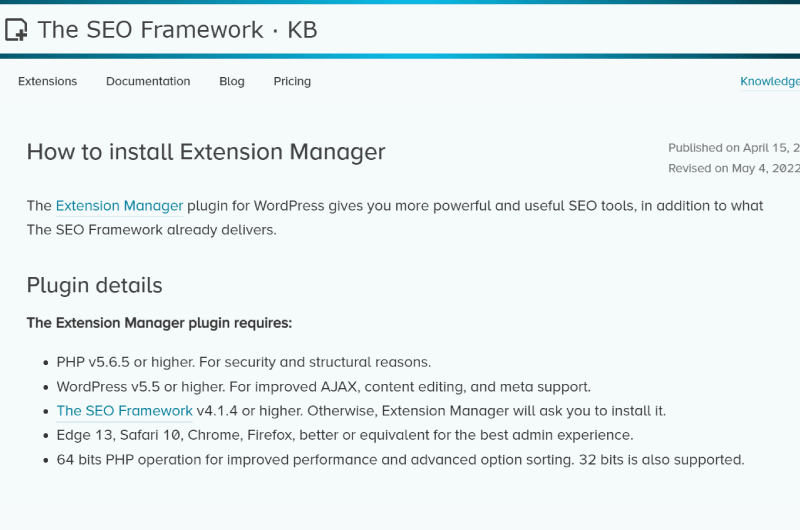Screen dimensions: 800x530
Task: Click the How to install Extension Manager heading
Action: point(206,152)
